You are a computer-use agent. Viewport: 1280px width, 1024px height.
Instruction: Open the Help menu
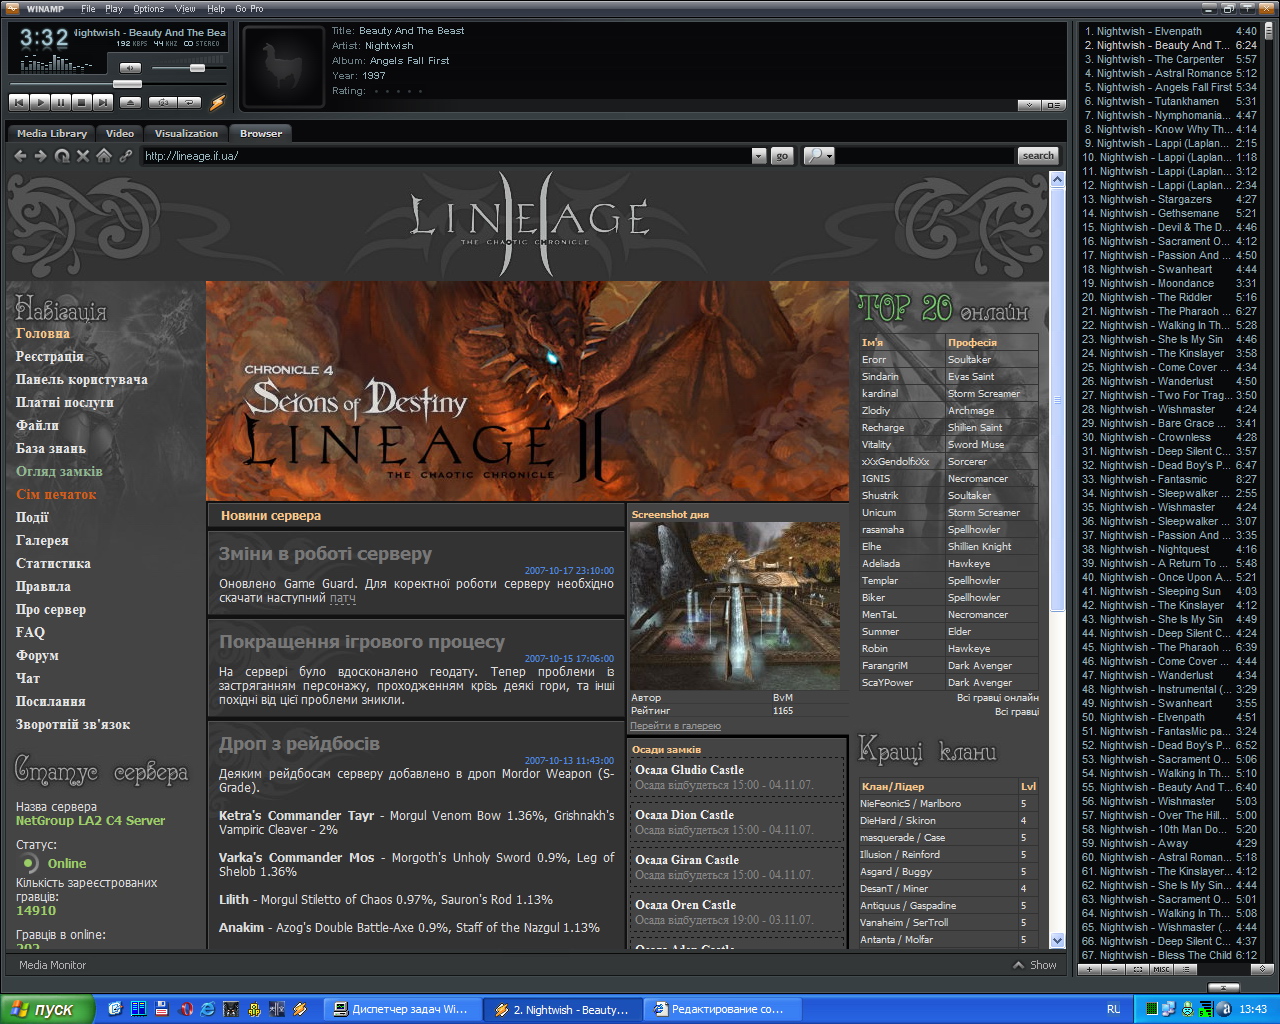tap(216, 9)
